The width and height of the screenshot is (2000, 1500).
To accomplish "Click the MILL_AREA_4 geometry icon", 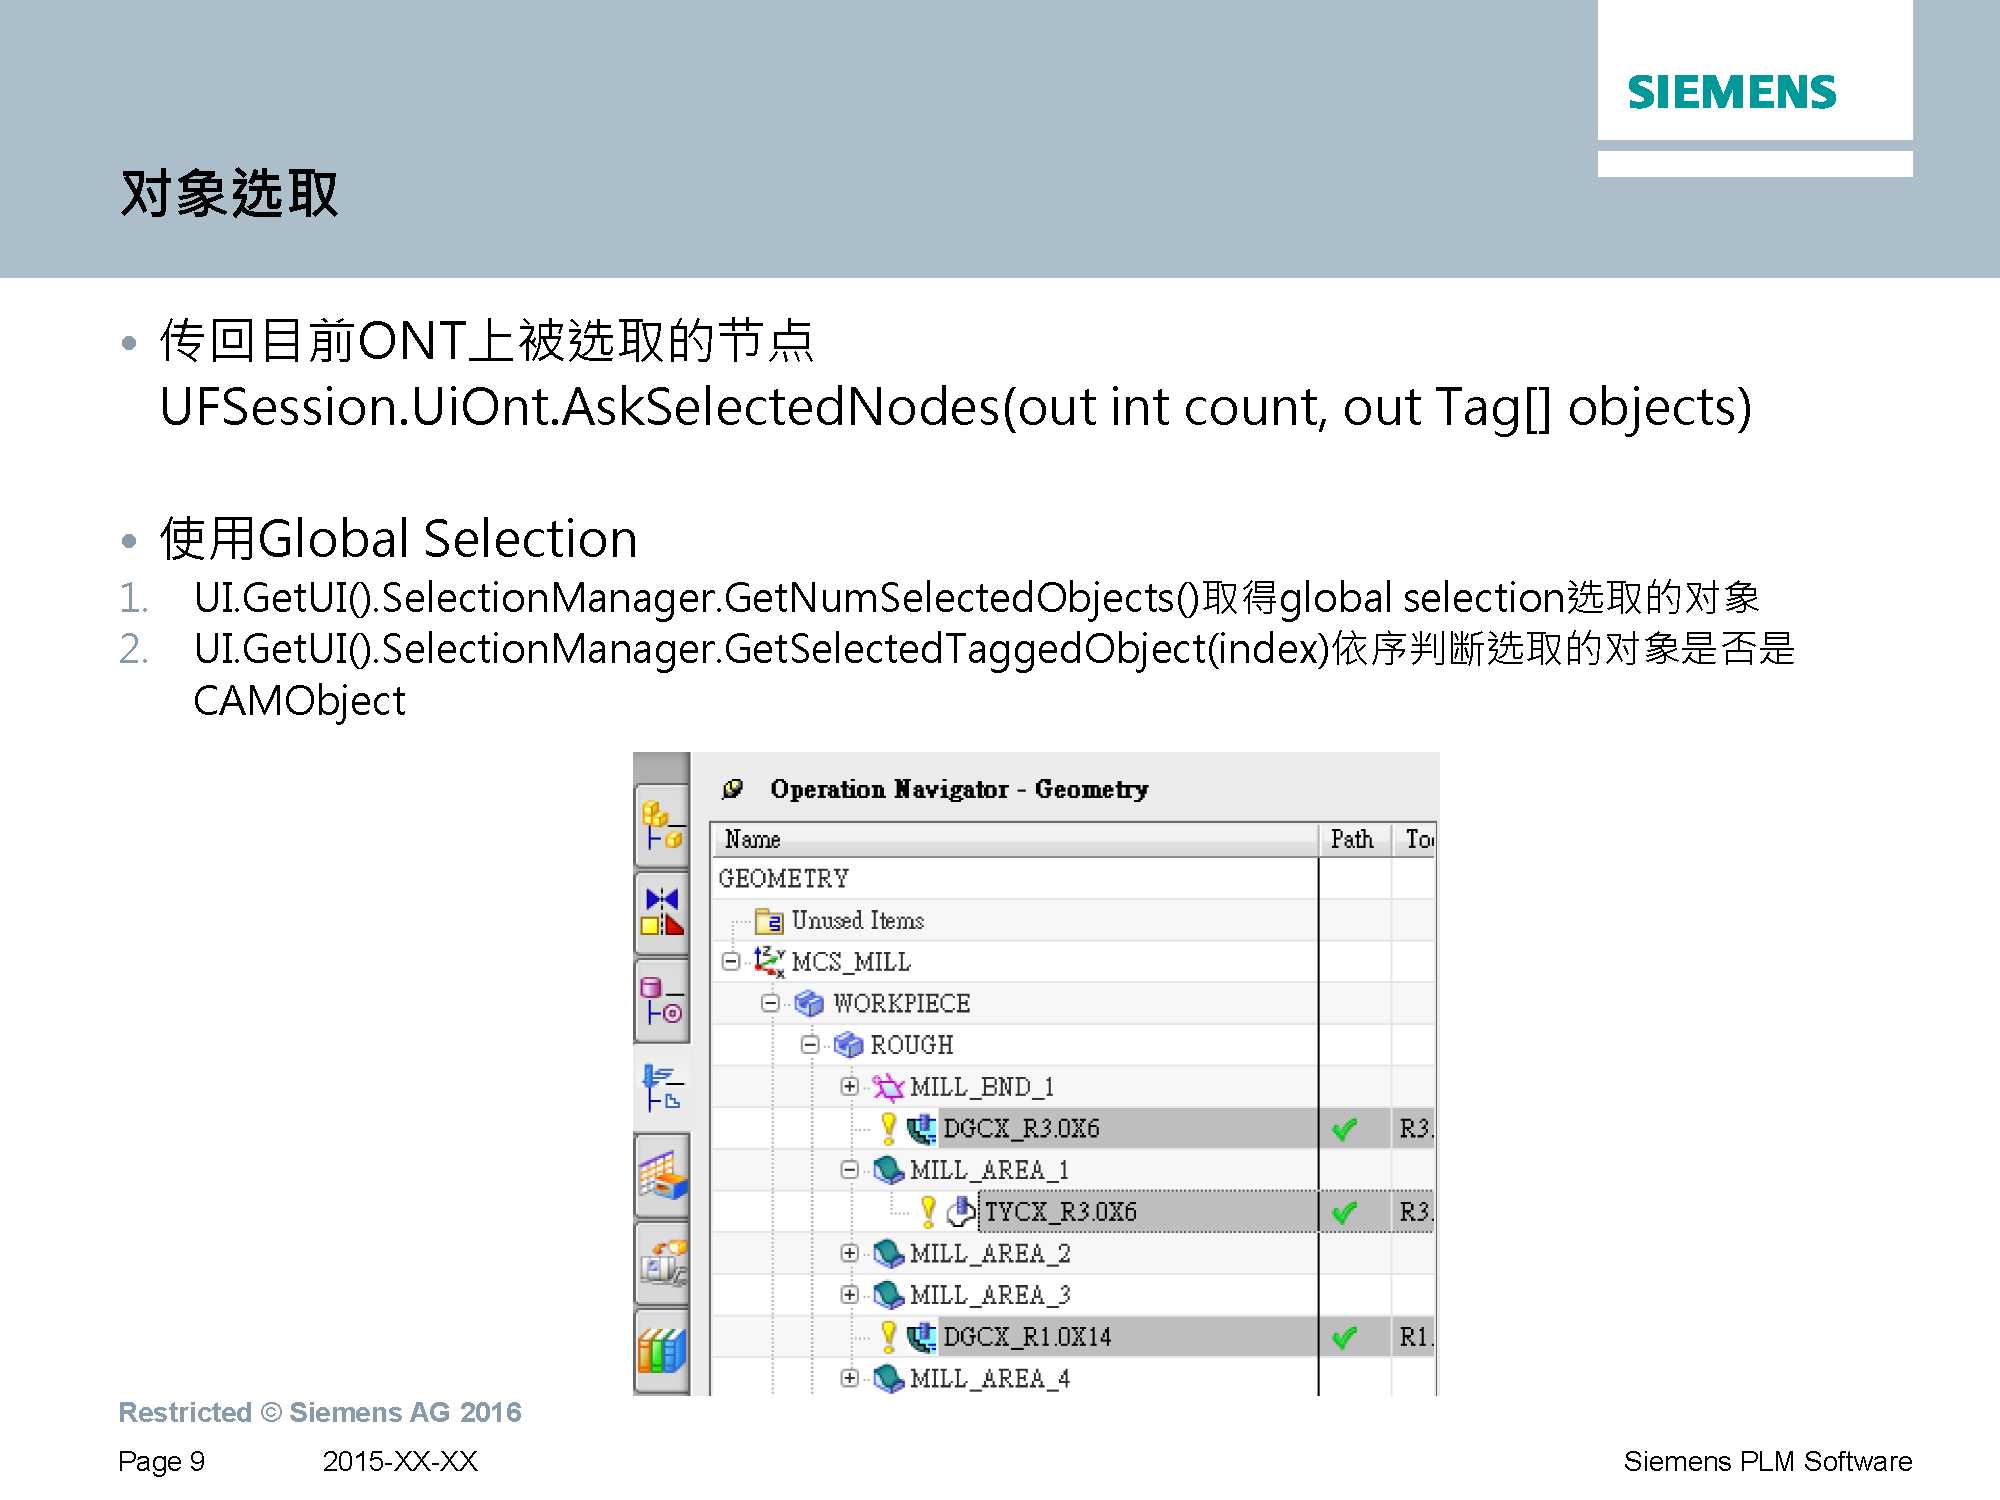I will tap(888, 1378).
